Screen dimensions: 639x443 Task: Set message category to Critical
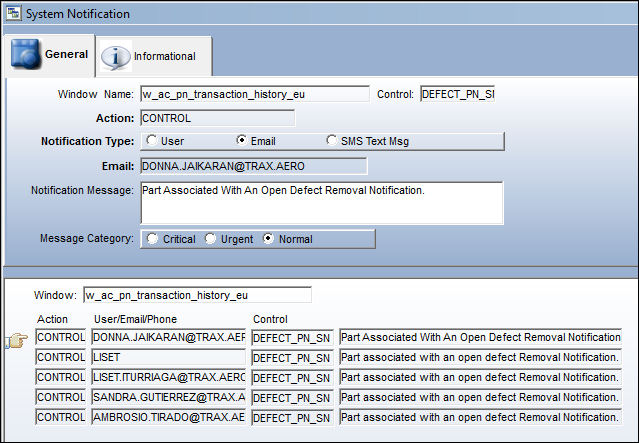click(152, 238)
